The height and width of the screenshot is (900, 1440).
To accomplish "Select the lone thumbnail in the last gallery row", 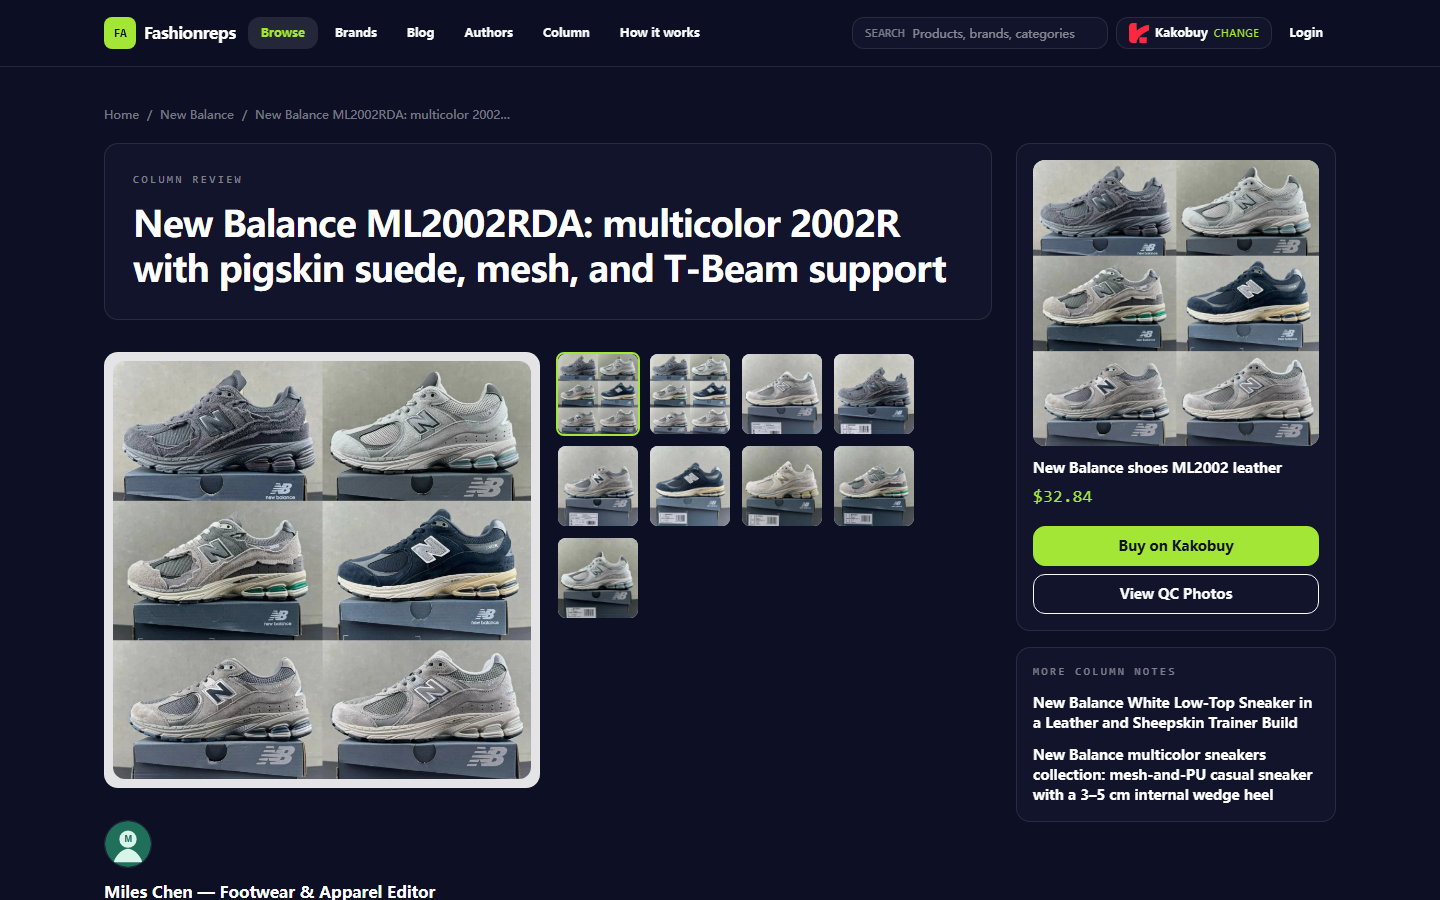I will (x=598, y=578).
